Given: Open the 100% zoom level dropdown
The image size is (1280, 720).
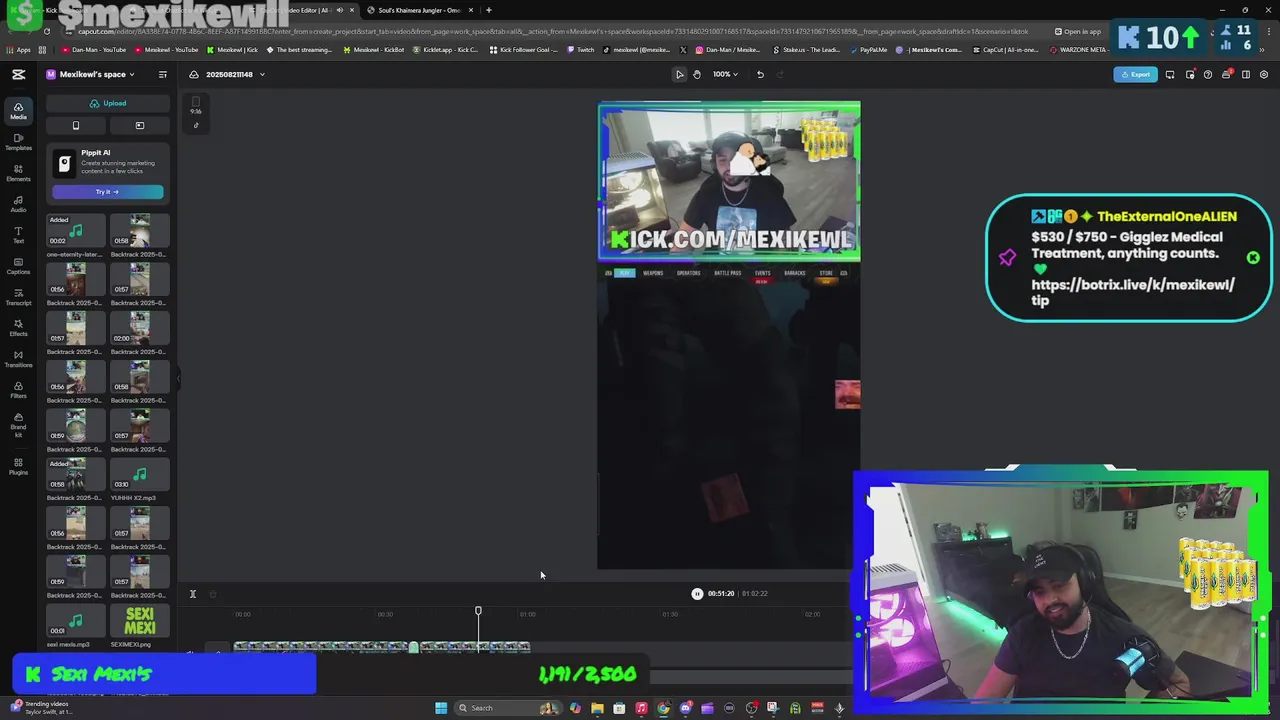Looking at the screenshot, I should click(x=725, y=74).
